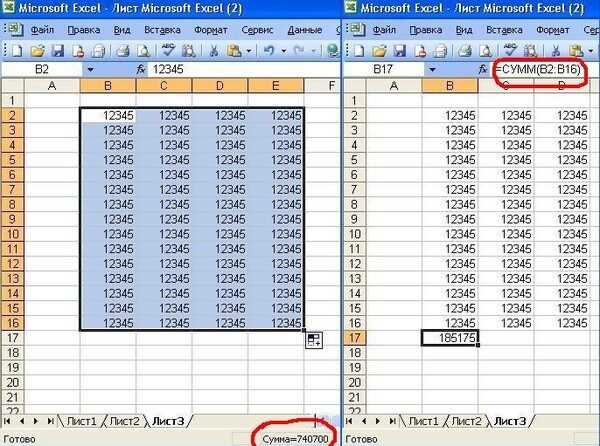
Task: Click the Redo arrow icon in left window
Action: [x=299, y=51]
